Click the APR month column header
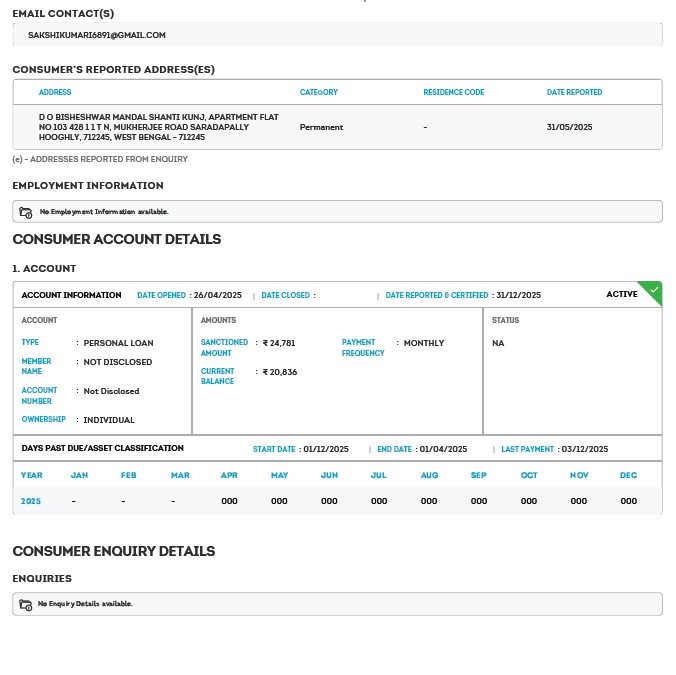 (x=229, y=475)
